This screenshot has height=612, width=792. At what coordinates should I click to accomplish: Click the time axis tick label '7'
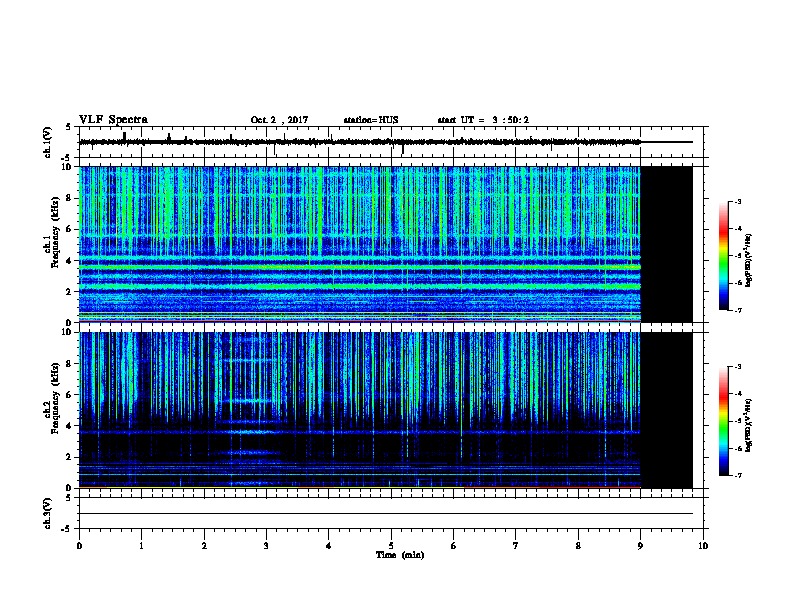pyautogui.click(x=516, y=546)
